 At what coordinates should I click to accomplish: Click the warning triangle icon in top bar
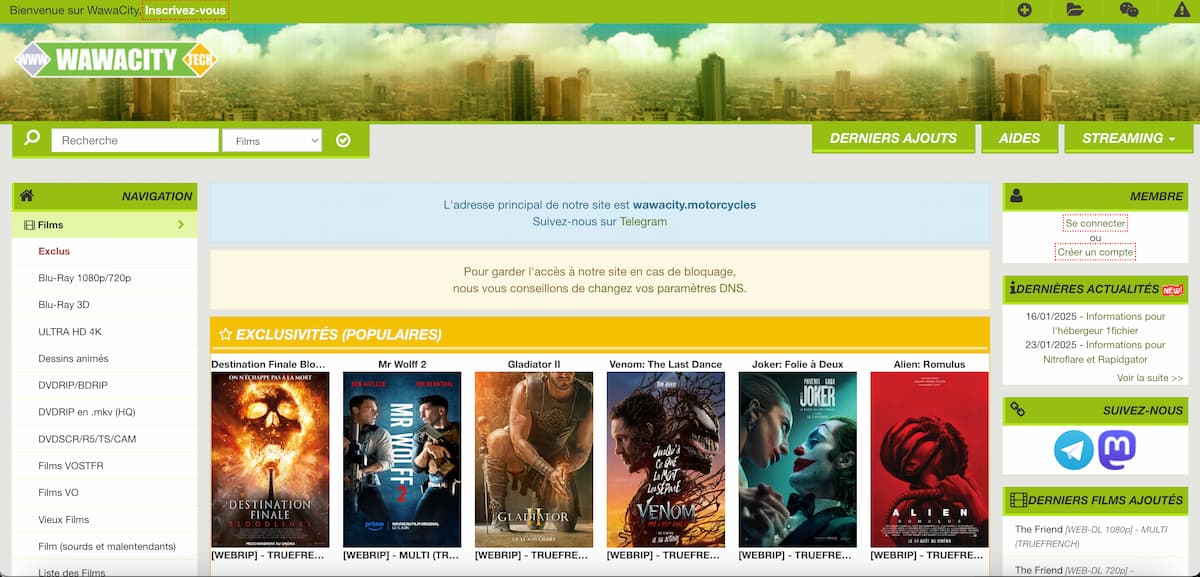(1181, 10)
